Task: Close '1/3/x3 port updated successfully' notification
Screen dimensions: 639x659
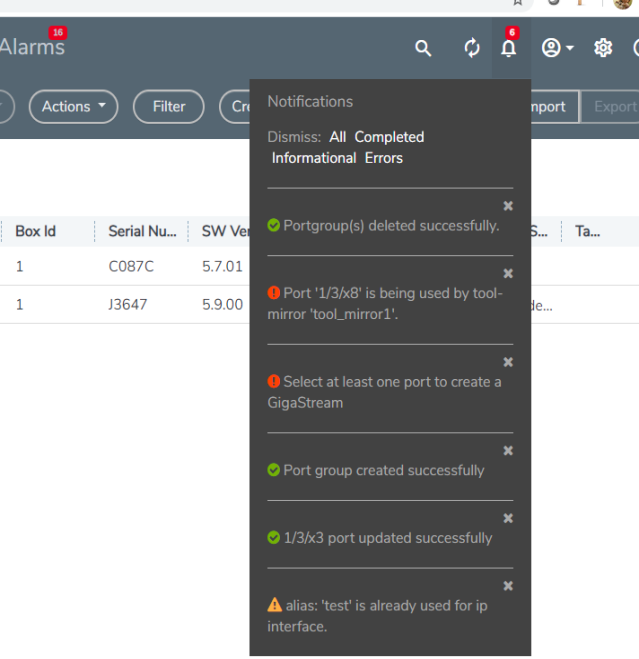Action: (508, 519)
